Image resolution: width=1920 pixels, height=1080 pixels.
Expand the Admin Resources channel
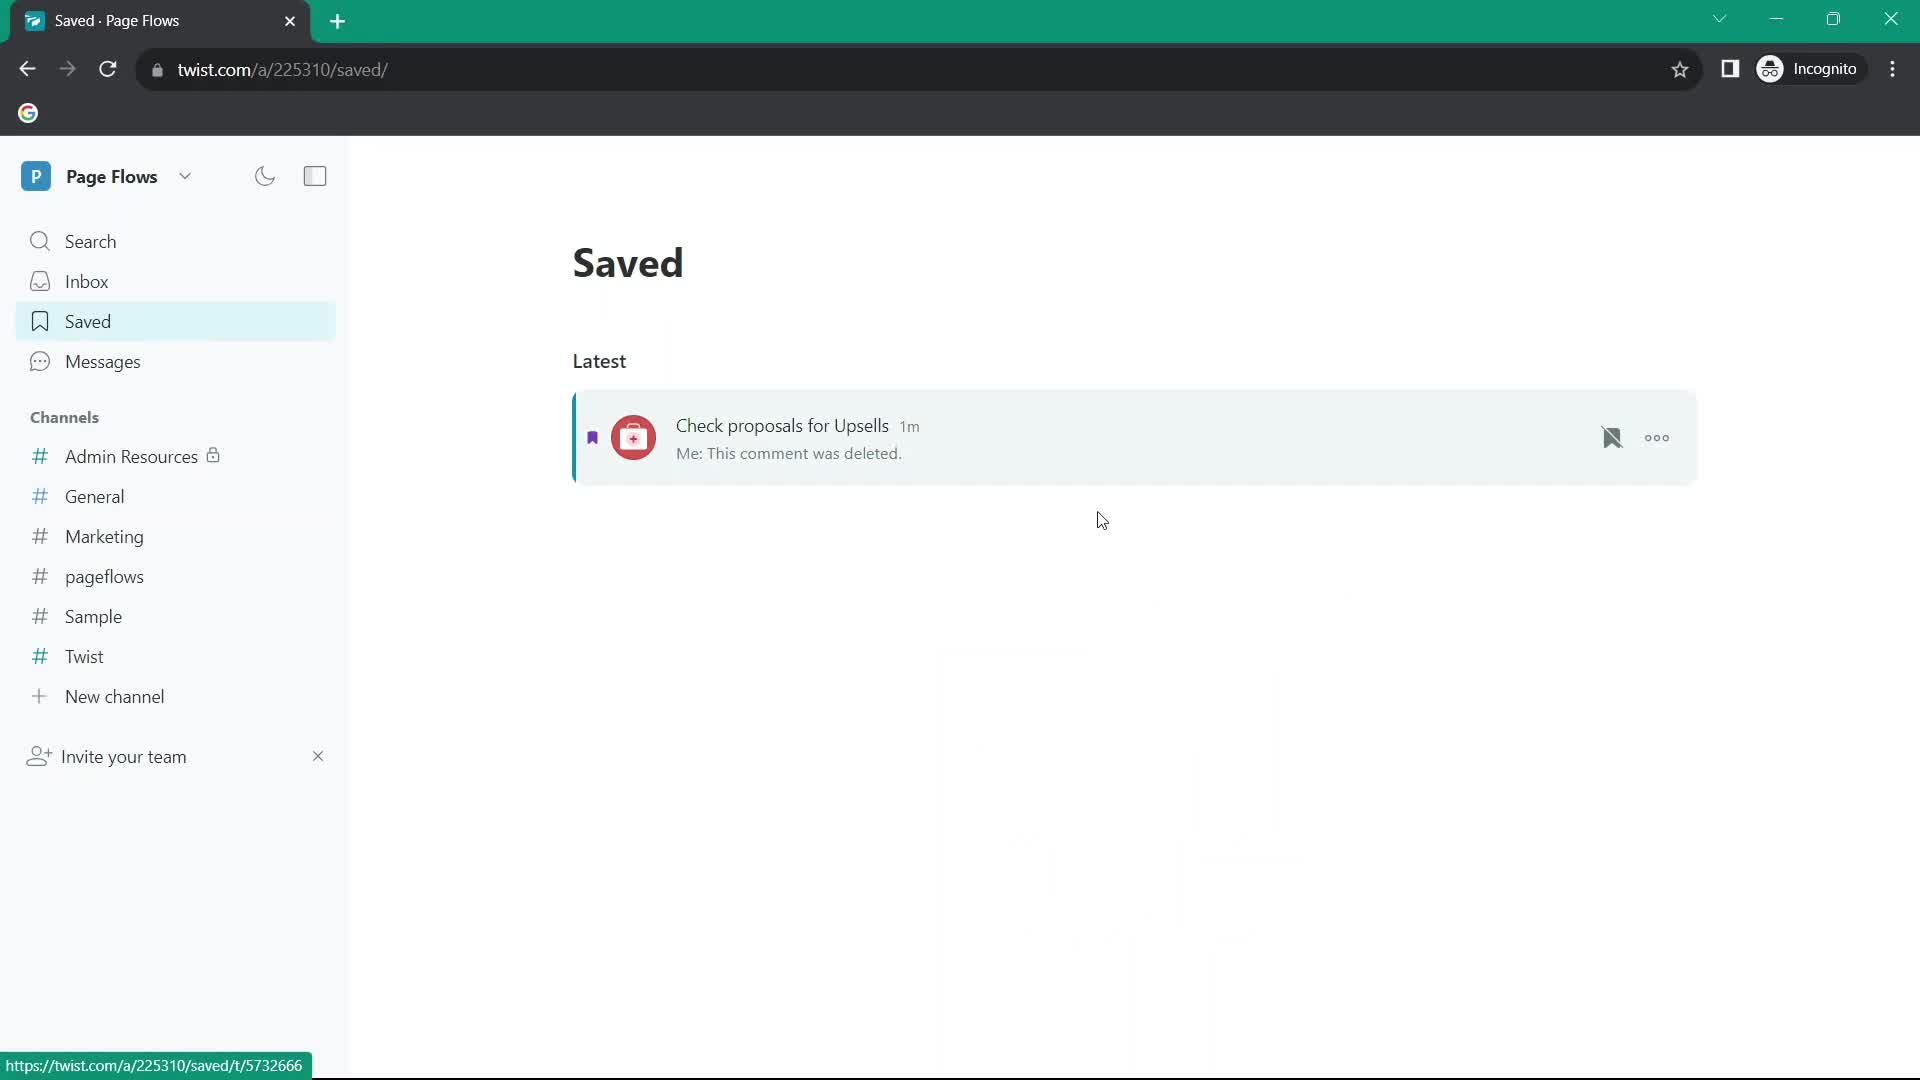pos(132,456)
